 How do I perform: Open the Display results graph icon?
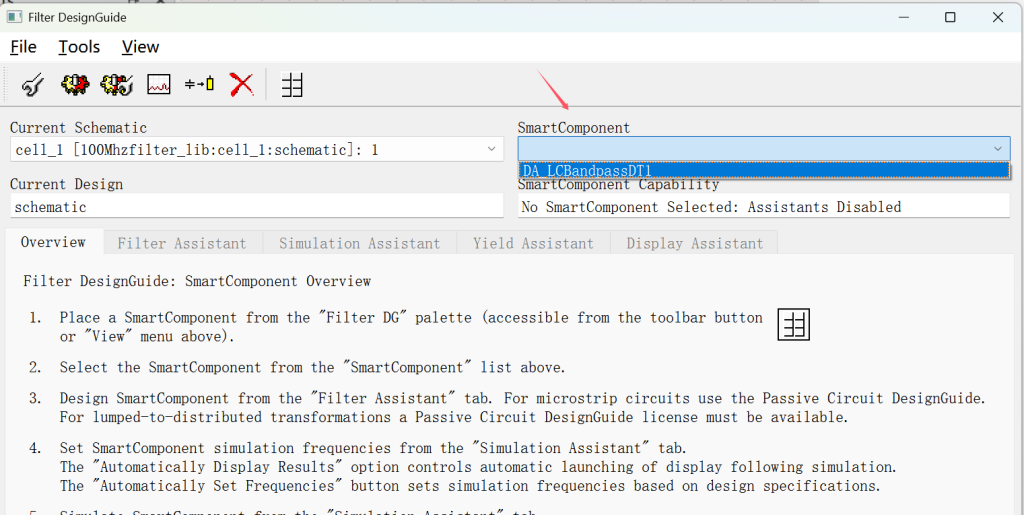coord(159,85)
